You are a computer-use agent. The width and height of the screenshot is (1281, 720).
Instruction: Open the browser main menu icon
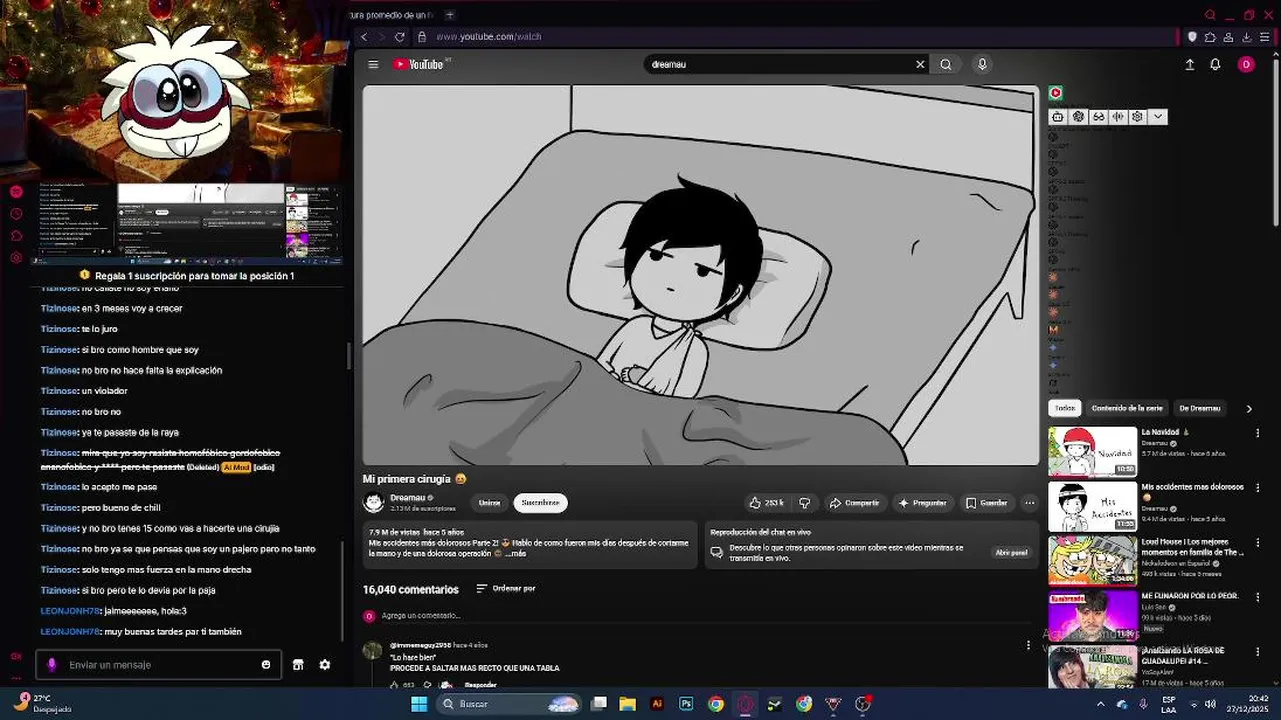click(1264, 37)
